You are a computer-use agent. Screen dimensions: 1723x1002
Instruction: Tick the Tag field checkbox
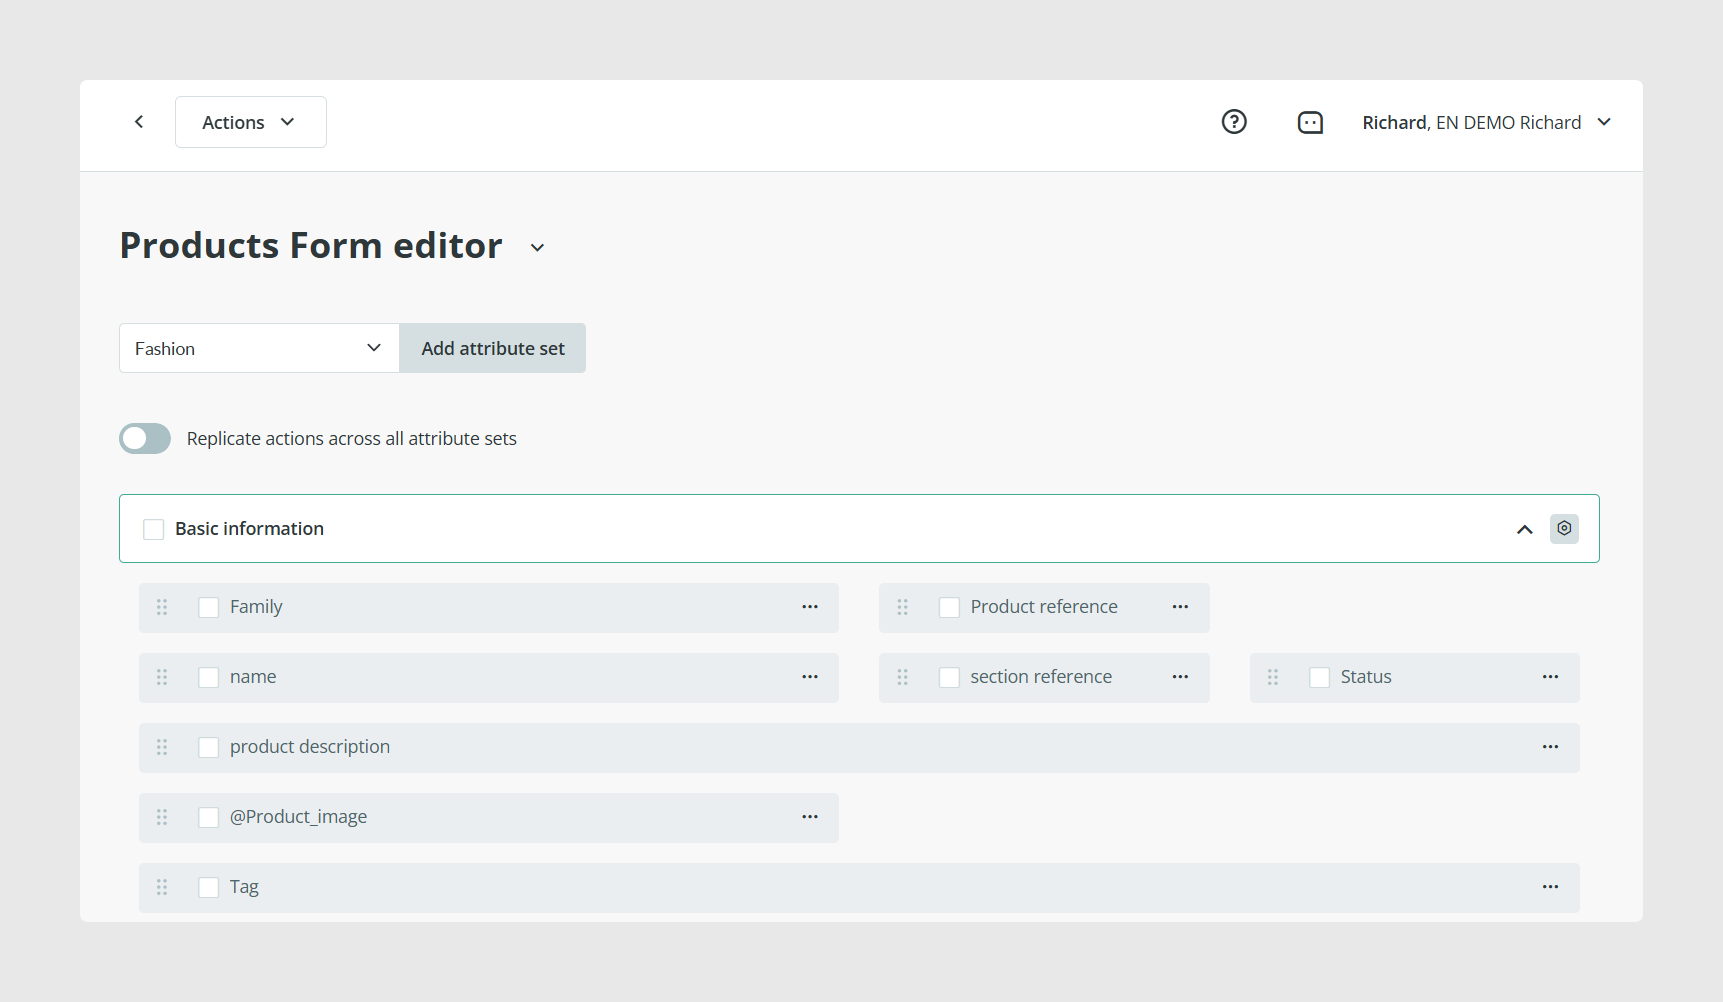(x=208, y=887)
